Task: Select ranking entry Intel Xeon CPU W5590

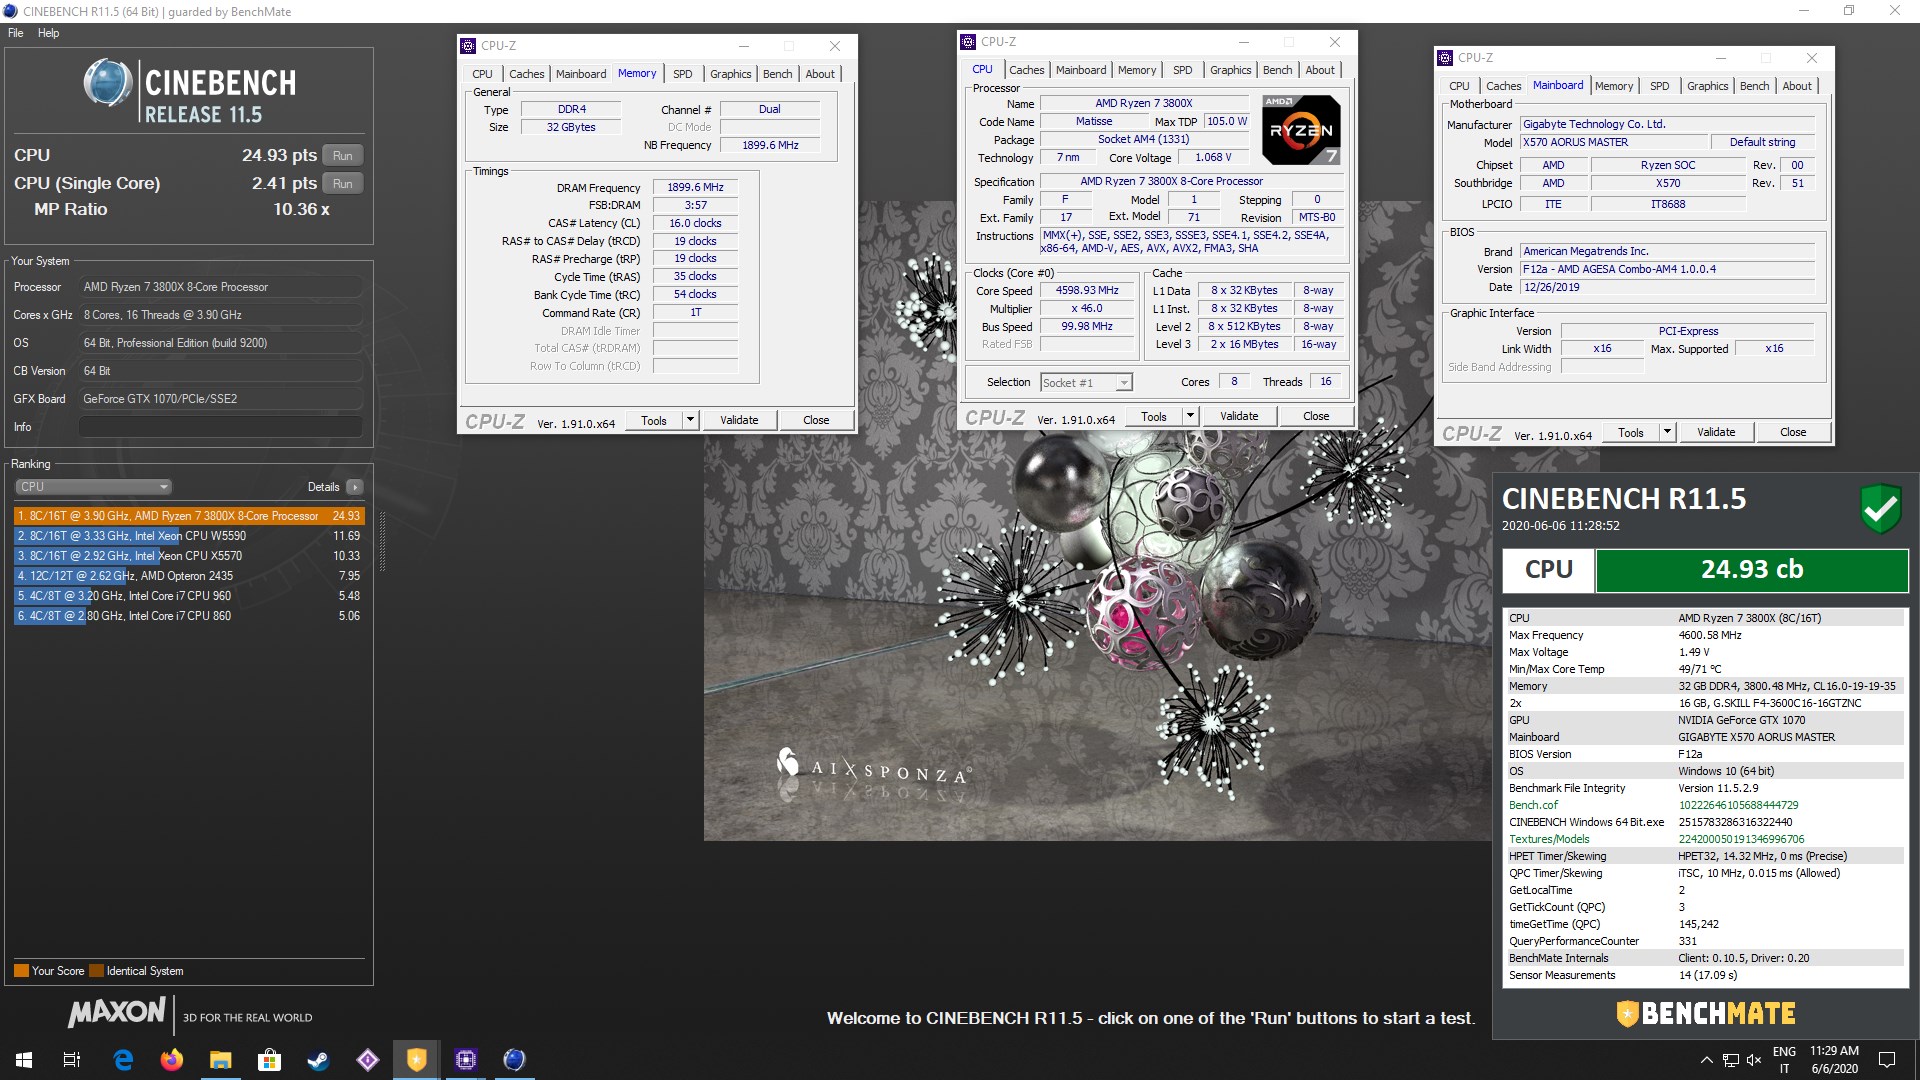Action: tap(189, 536)
